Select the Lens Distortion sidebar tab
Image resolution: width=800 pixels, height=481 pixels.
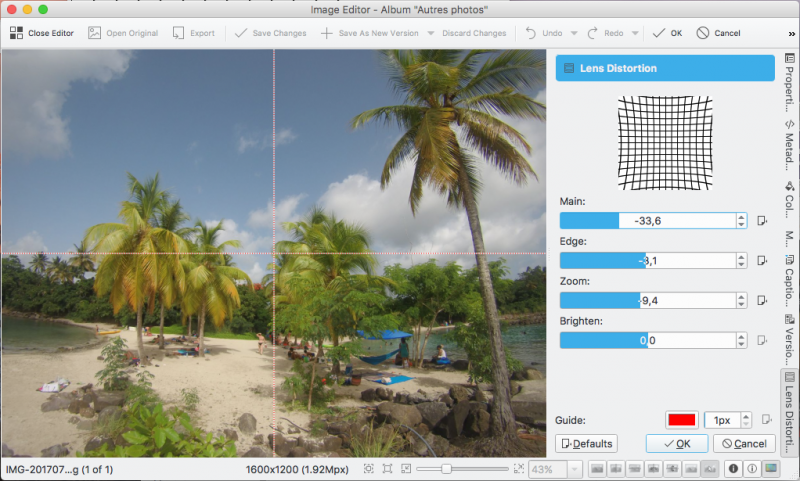pos(789,412)
